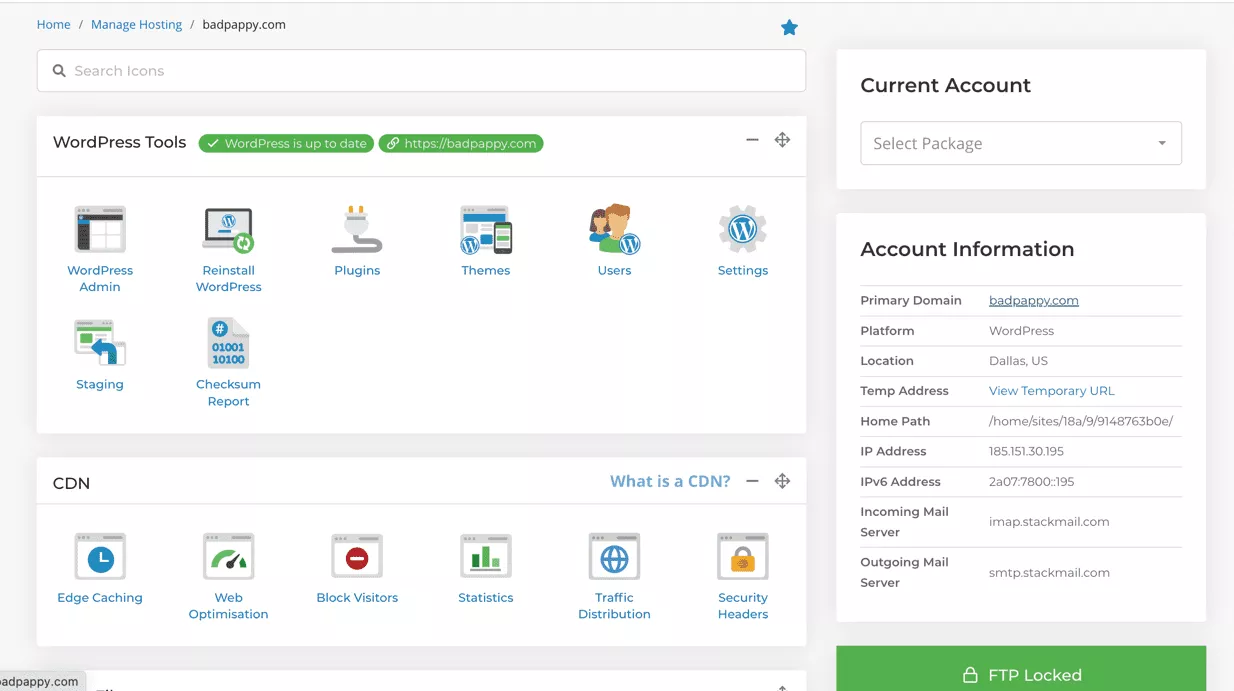The image size is (1234, 691).
Task: Open Edge Caching clock icon
Action: (100, 557)
